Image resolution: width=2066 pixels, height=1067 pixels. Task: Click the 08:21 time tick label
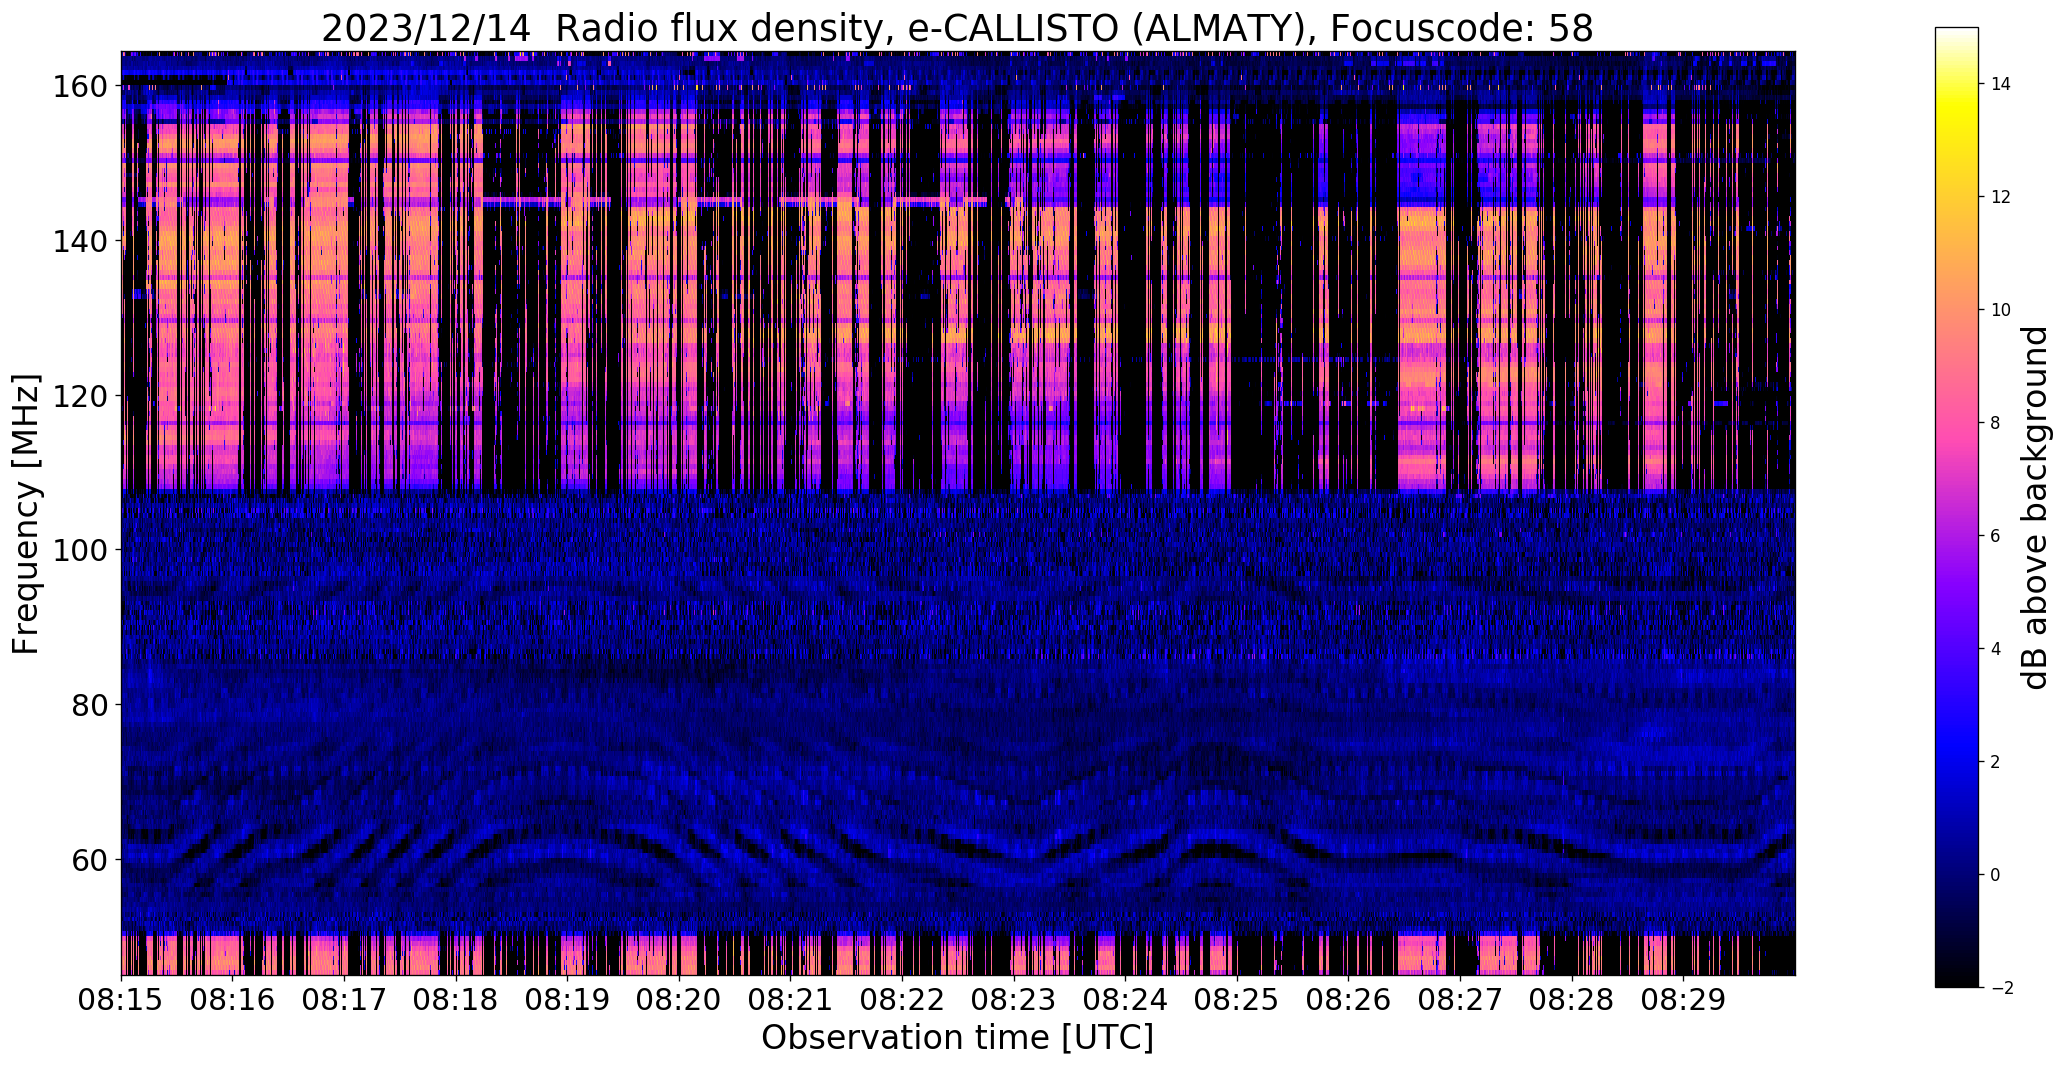pos(791,1000)
